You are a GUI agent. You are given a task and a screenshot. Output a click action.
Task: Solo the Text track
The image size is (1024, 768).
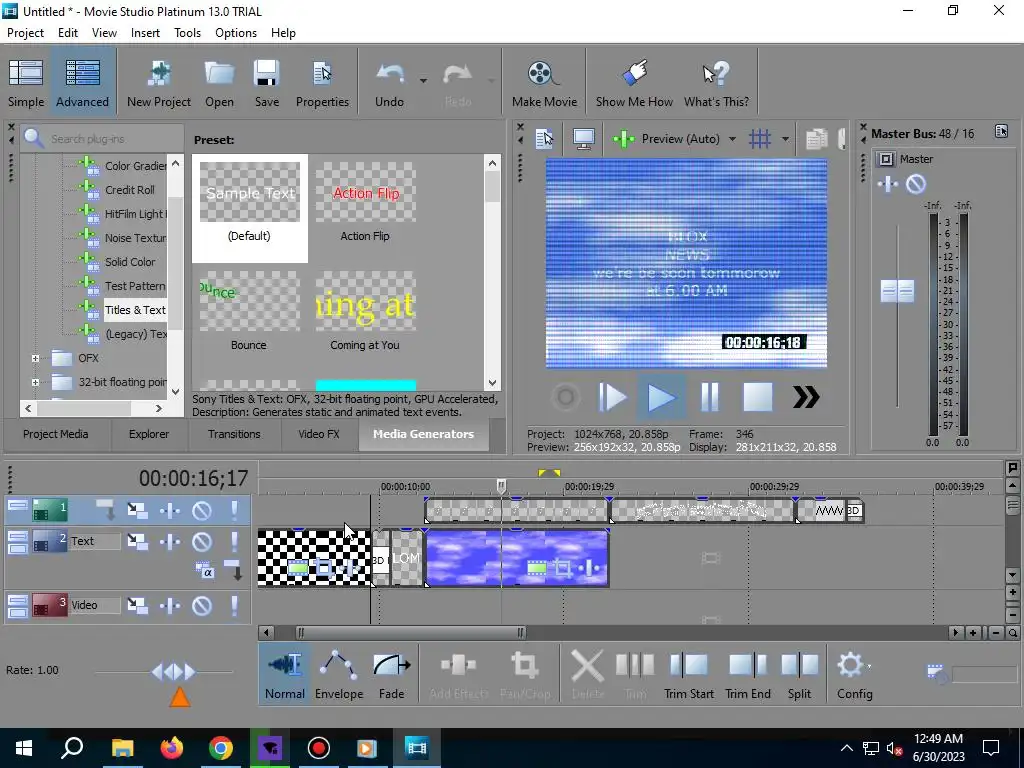(x=234, y=541)
